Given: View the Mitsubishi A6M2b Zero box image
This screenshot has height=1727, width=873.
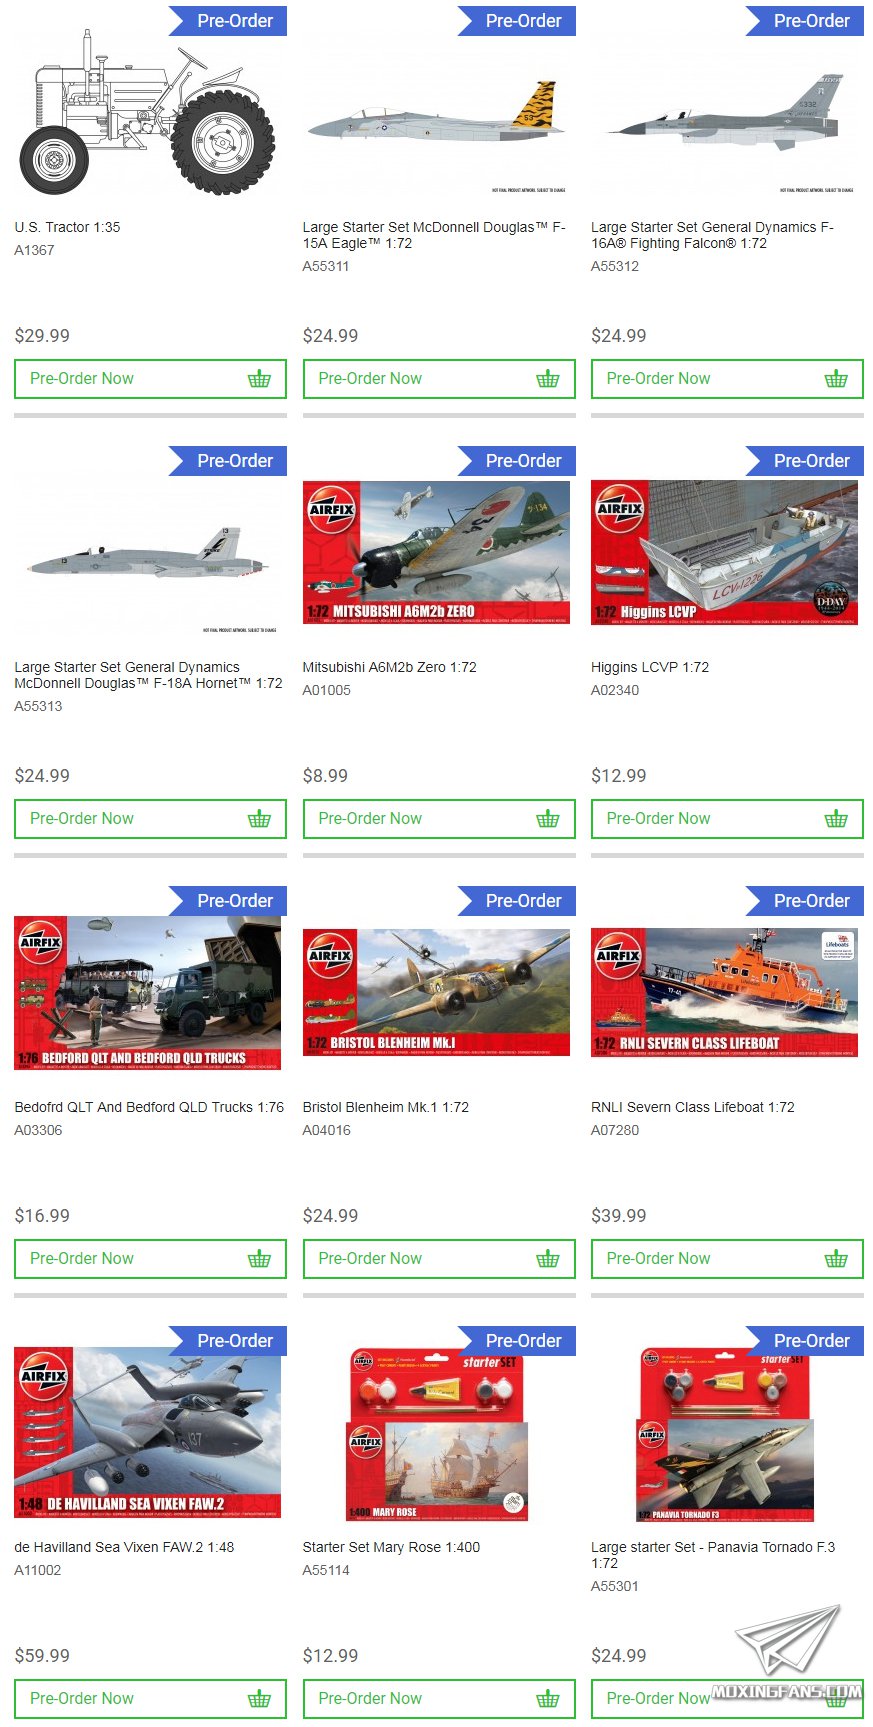Looking at the screenshot, I should pyautogui.click(x=436, y=553).
